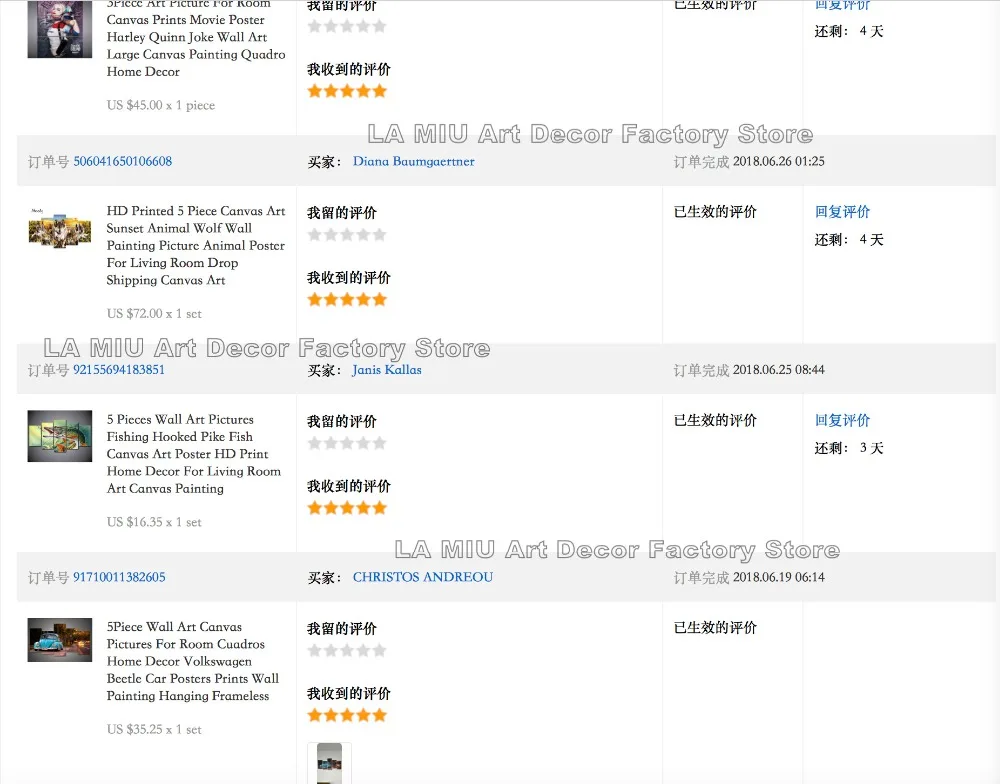The height and width of the screenshot is (784, 1000).
Task: View buyer CHRISTOS ANDREOU's profile
Action: [x=422, y=577]
